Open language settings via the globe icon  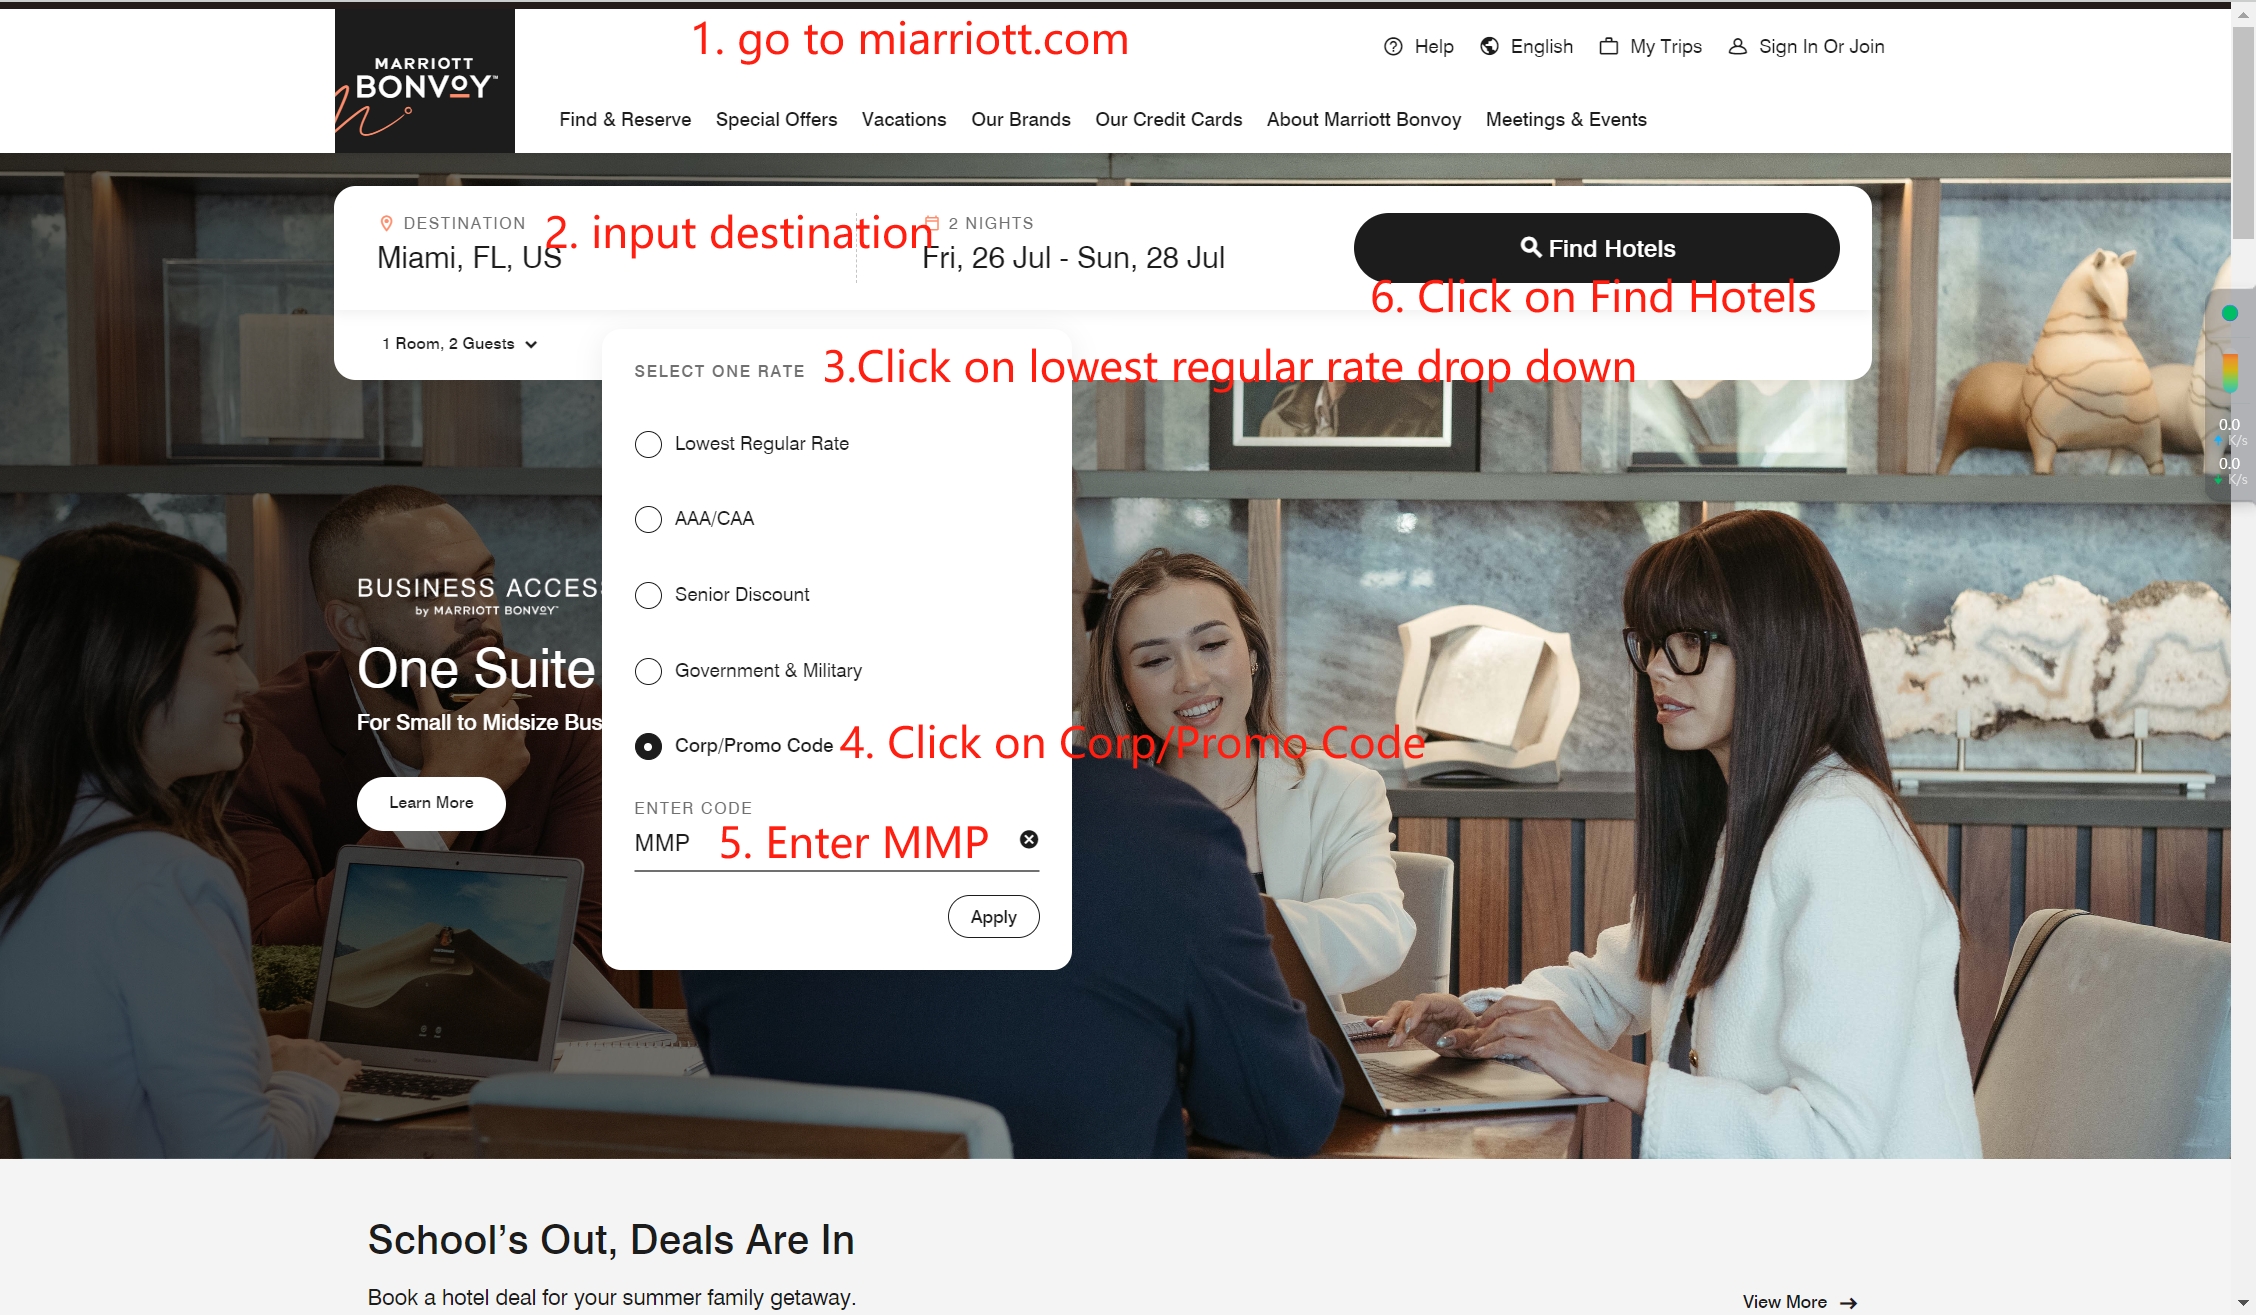1489,46
